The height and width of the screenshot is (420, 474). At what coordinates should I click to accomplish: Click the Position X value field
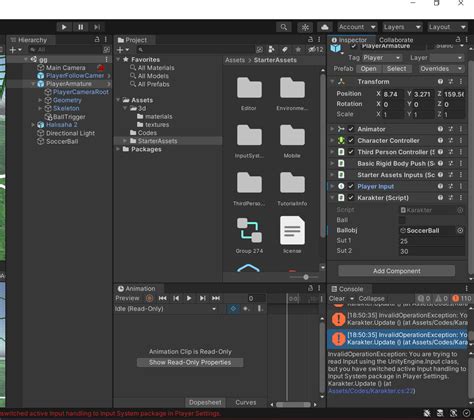[393, 94]
